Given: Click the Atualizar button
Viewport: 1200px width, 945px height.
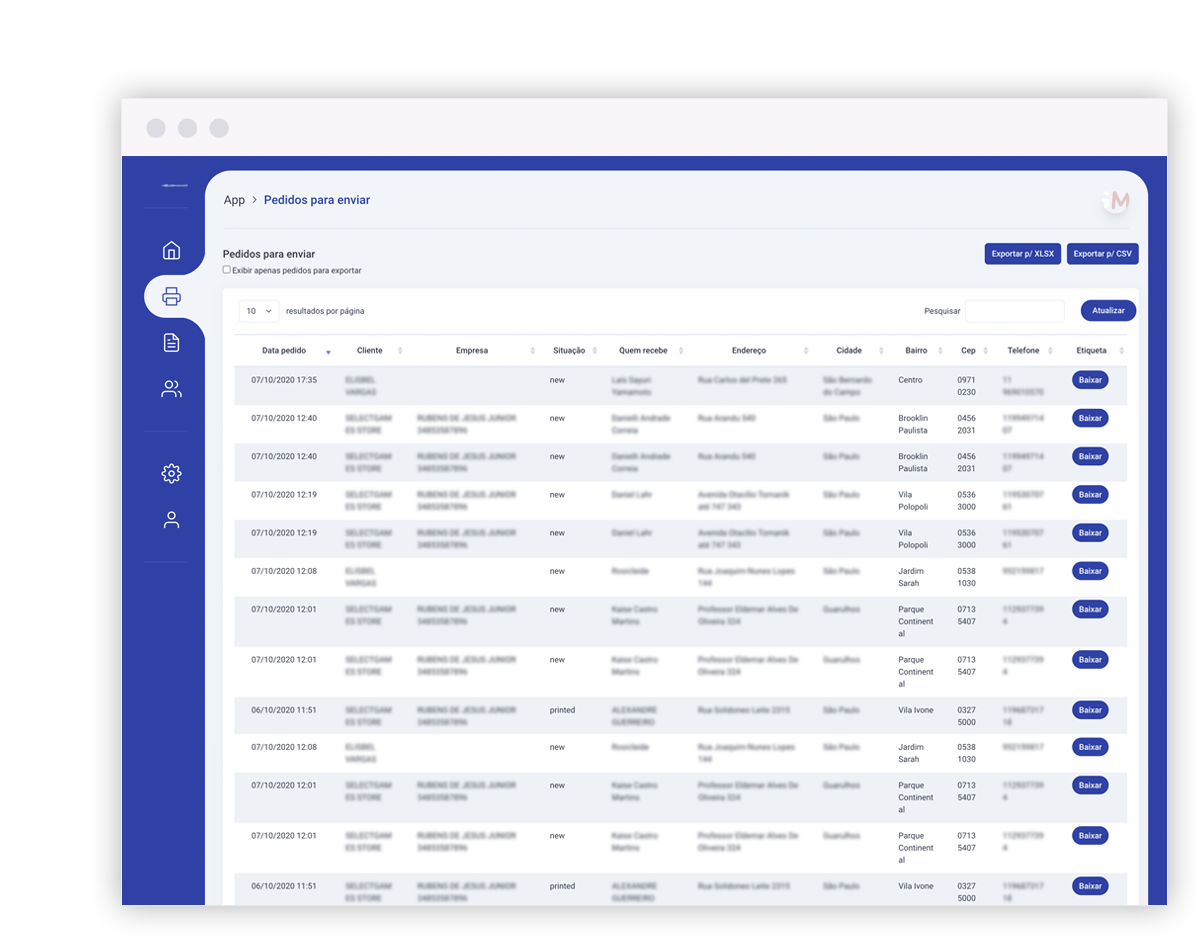Looking at the screenshot, I should pyautogui.click(x=1108, y=311).
